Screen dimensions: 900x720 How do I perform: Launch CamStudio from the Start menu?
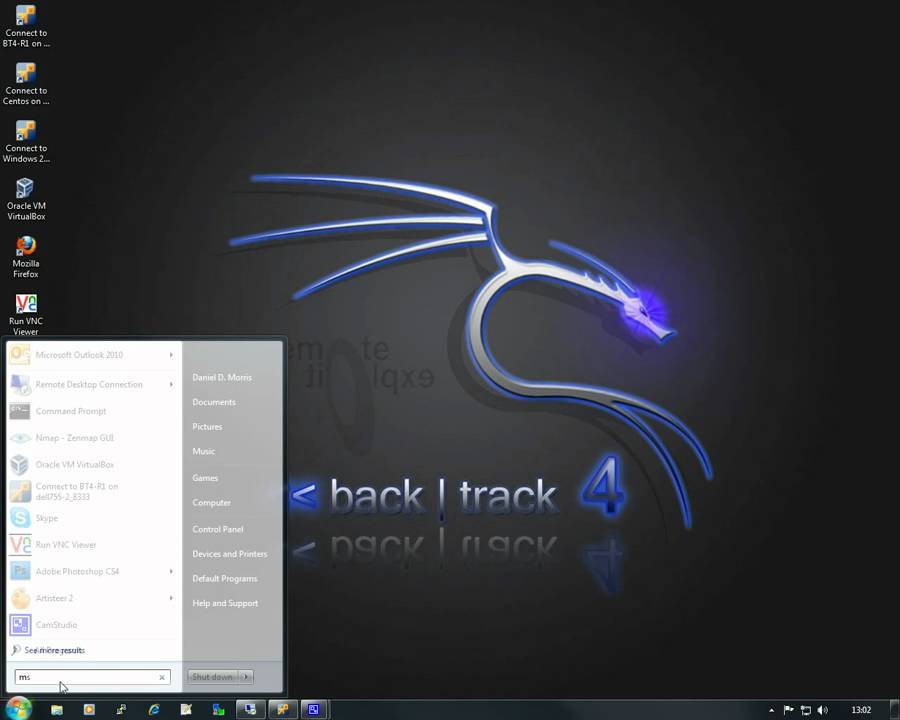click(x=94, y=625)
